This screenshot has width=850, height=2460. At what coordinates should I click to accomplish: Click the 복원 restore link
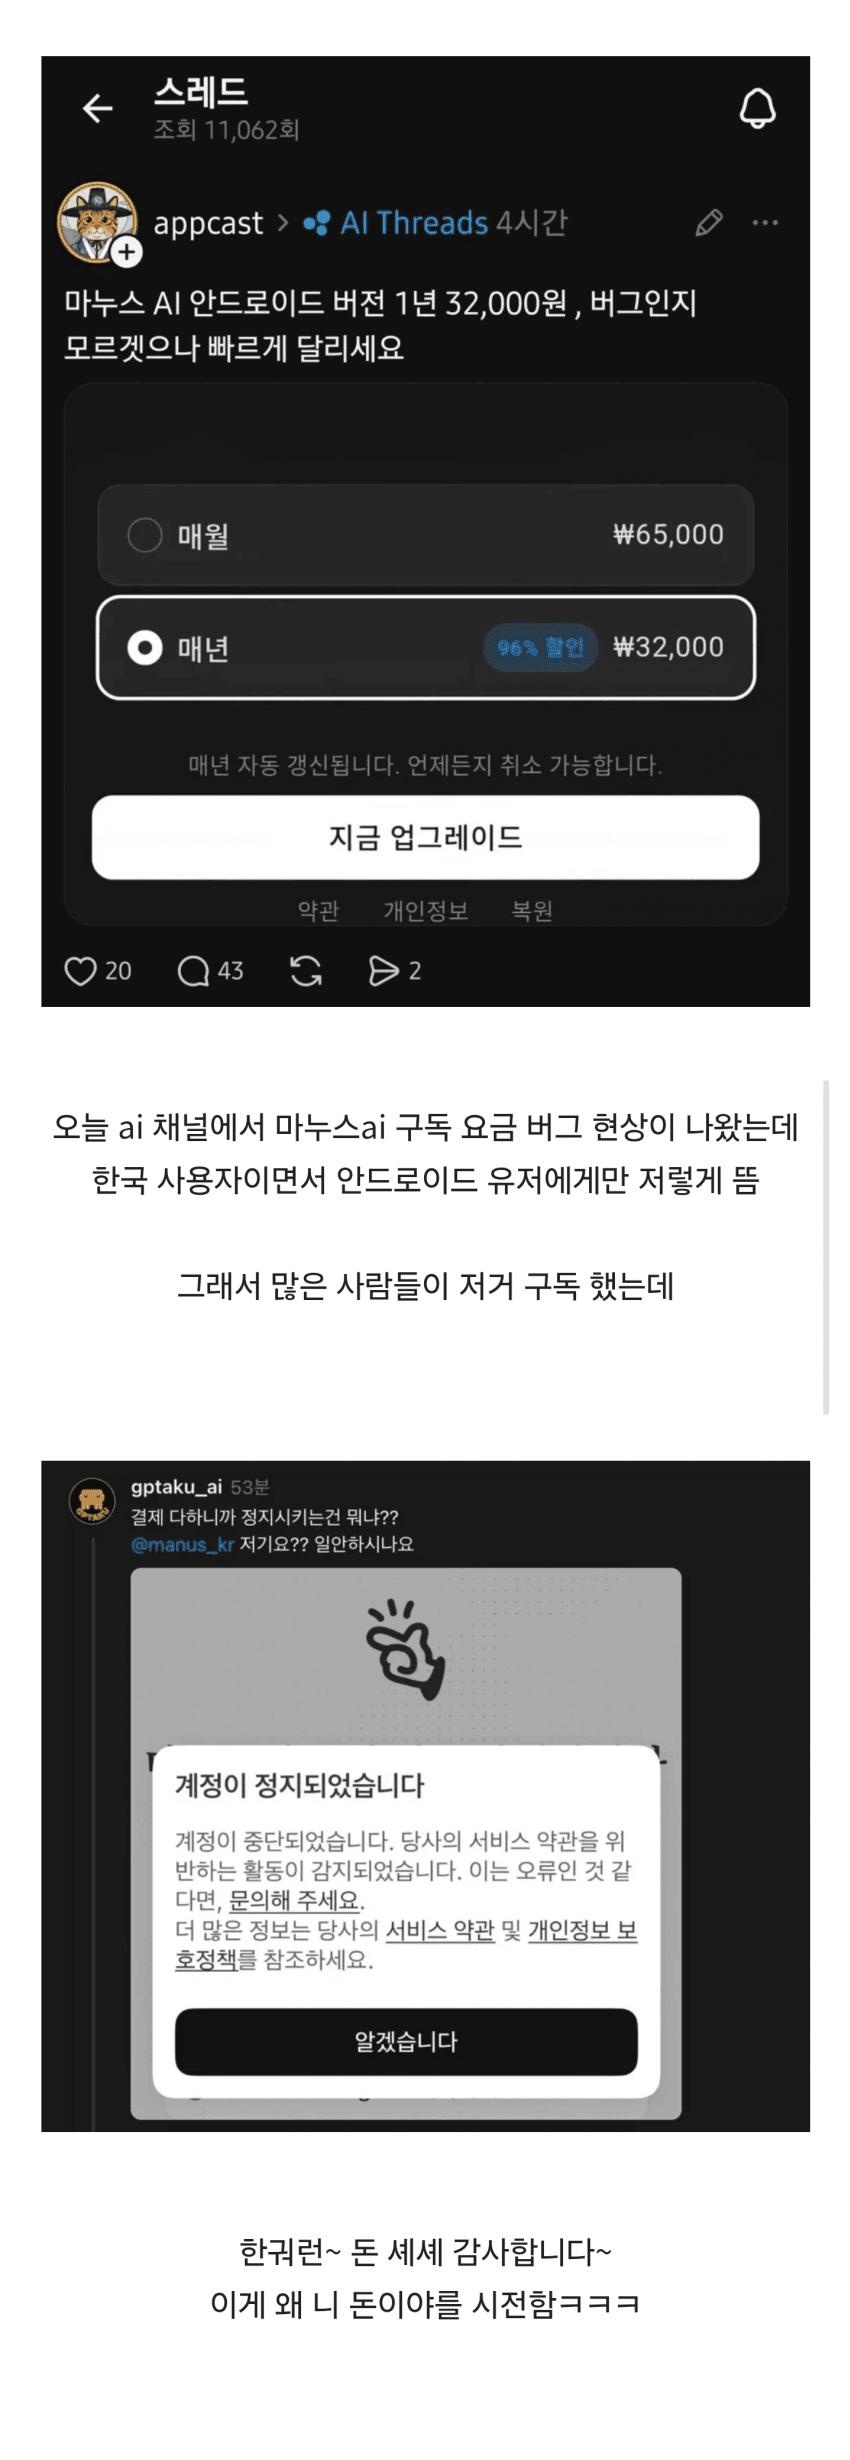[532, 910]
